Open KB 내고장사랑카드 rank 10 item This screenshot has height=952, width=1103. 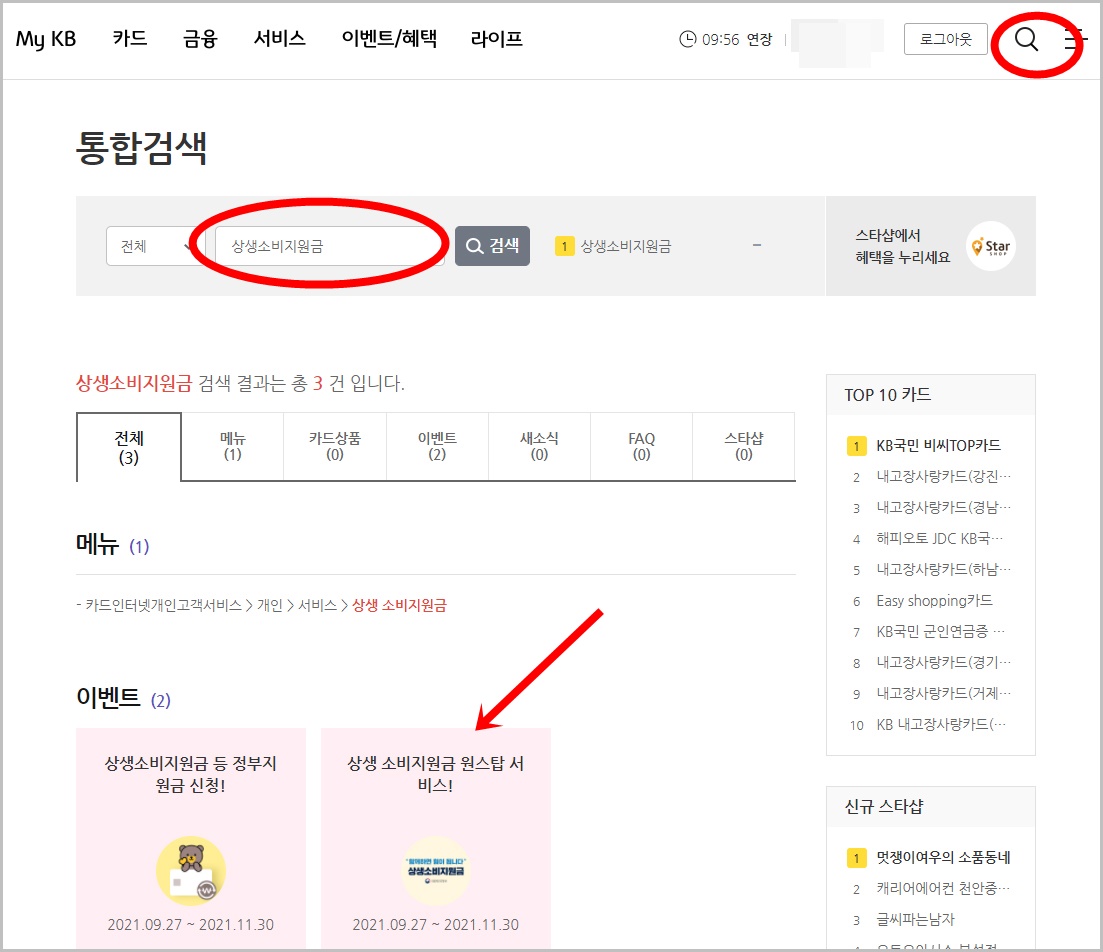941,724
